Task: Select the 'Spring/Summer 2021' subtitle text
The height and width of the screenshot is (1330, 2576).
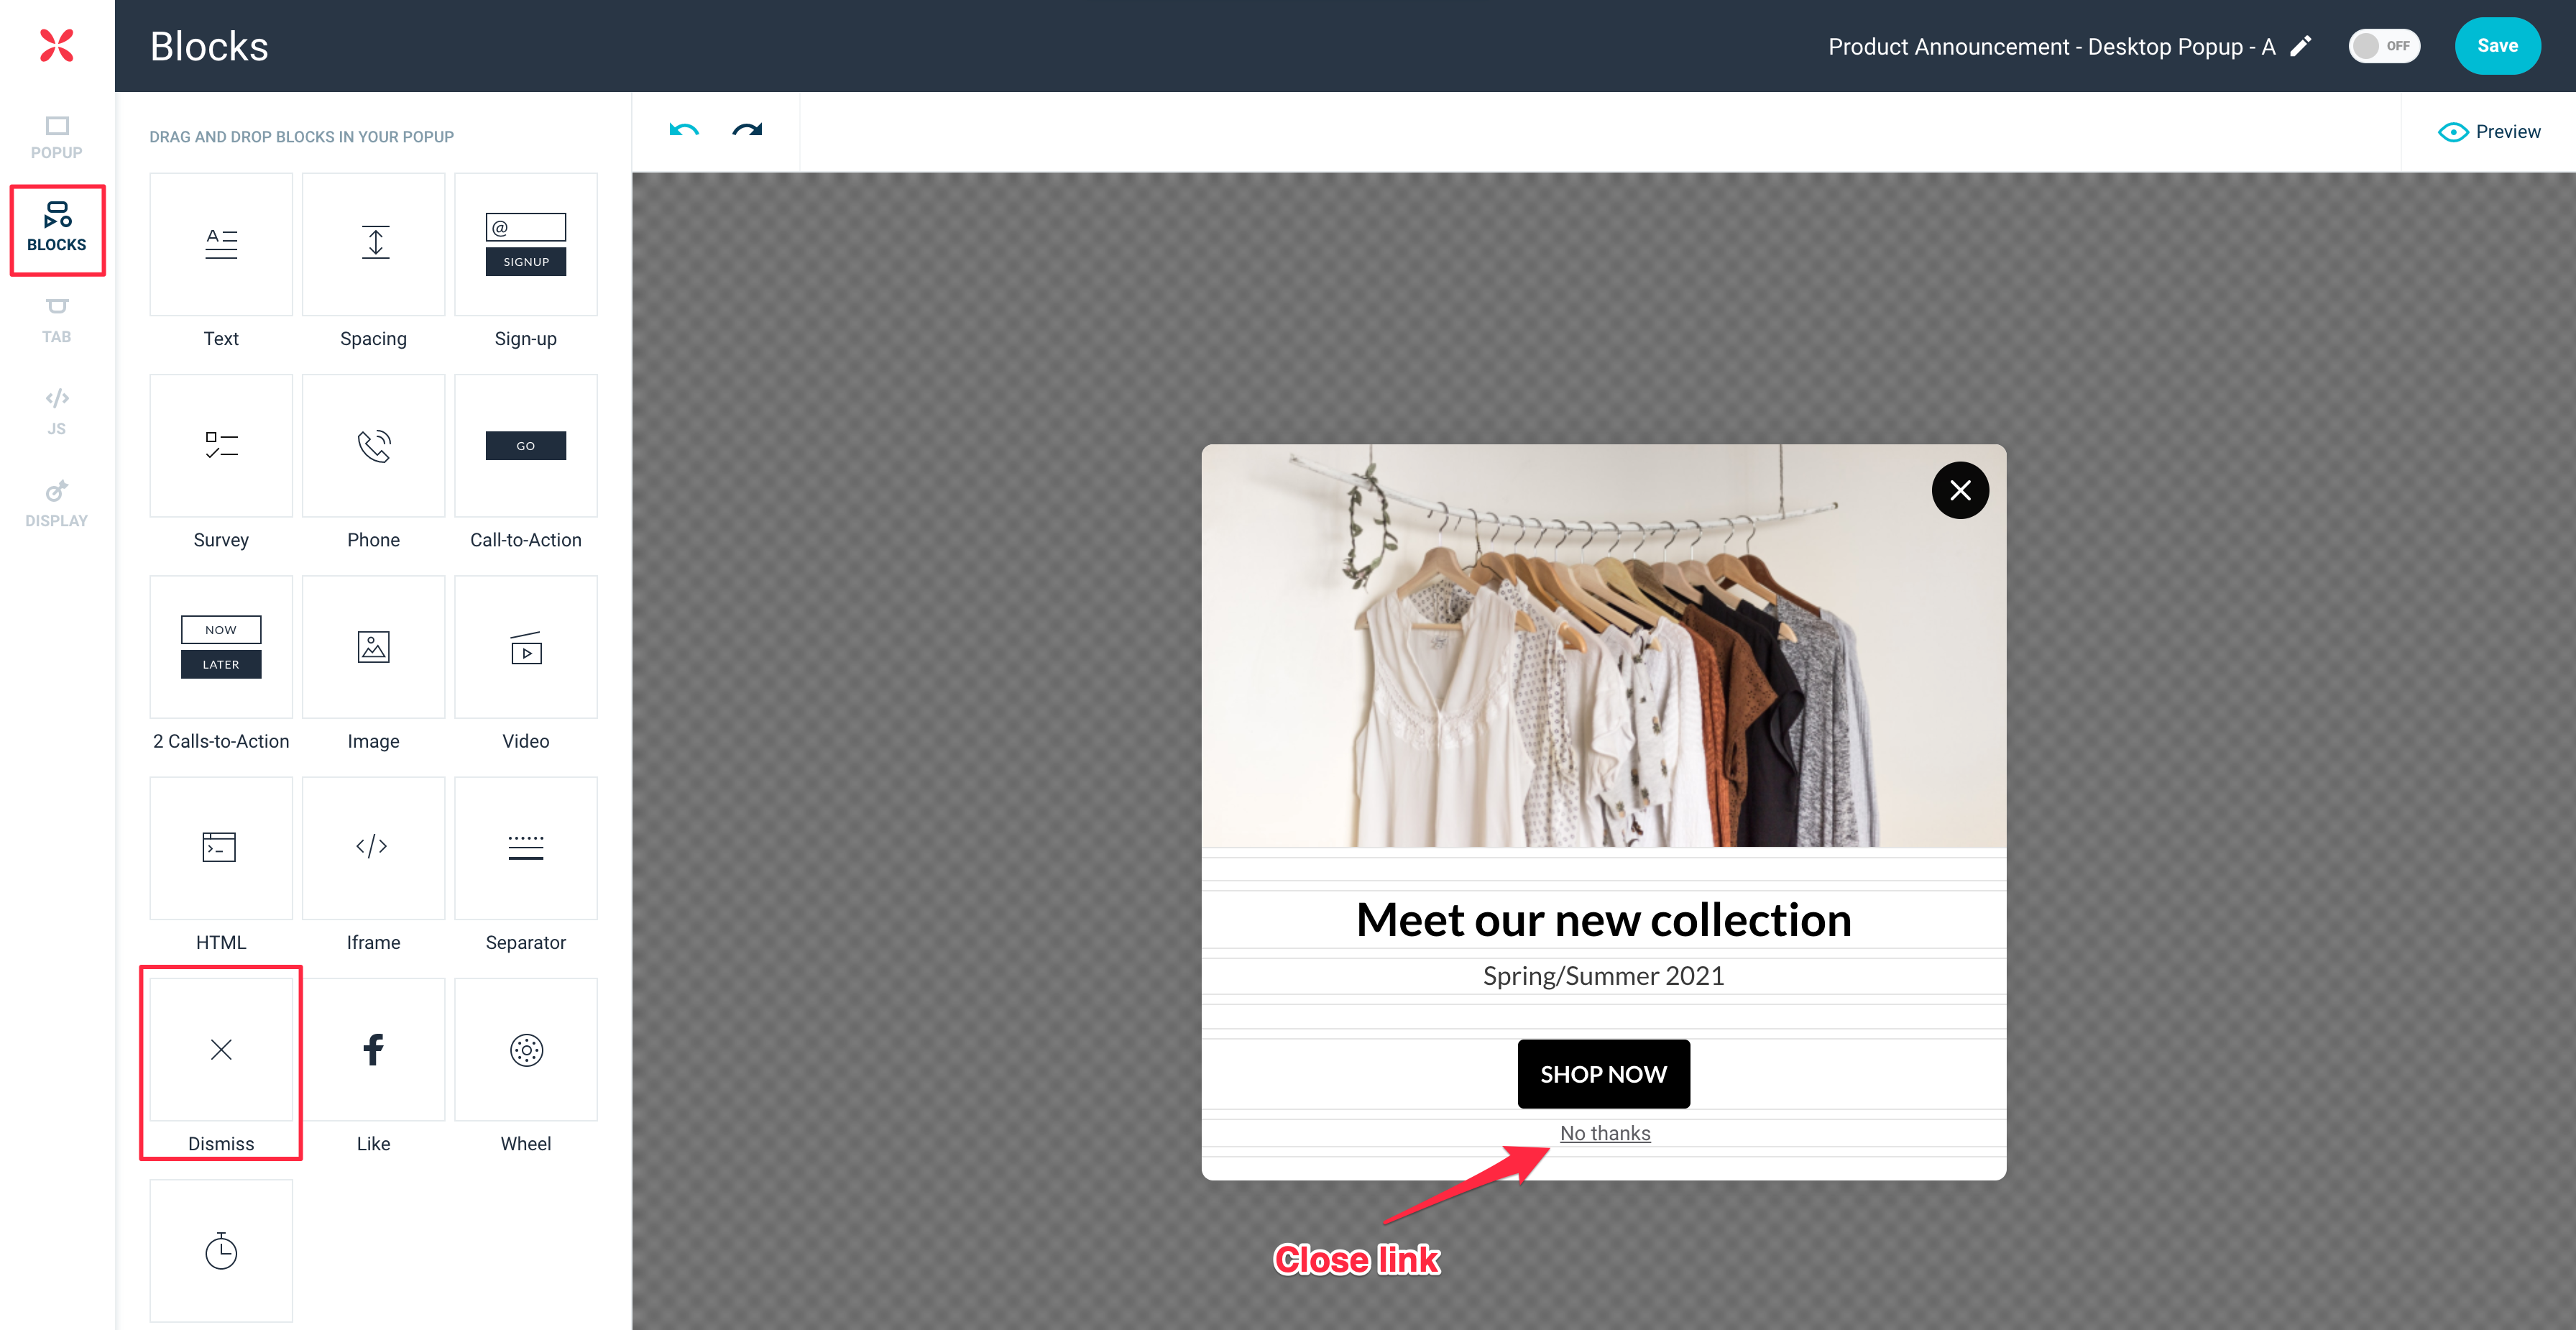Action: click(1604, 976)
